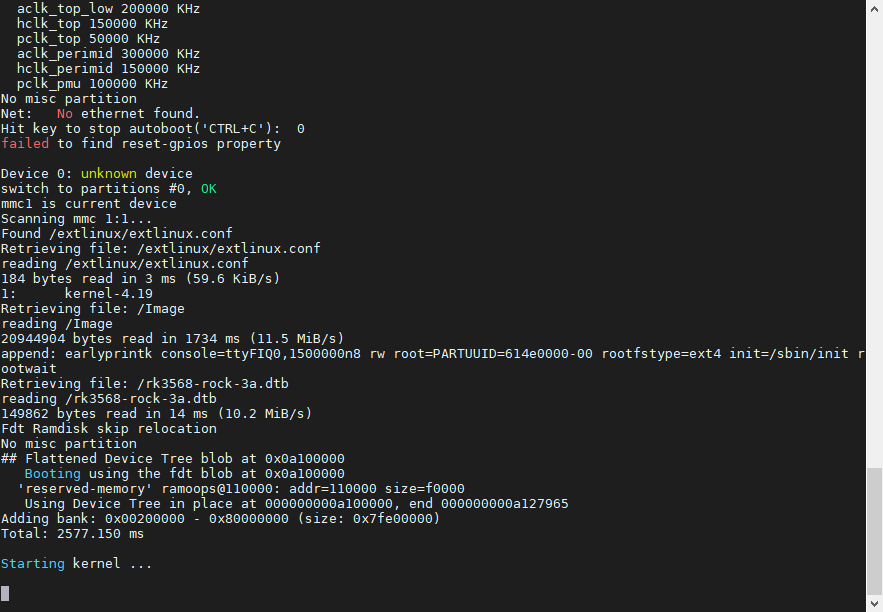The width and height of the screenshot is (883, 612).
Task: Click the blue 'Booting' word
Action: click(52, 474)
